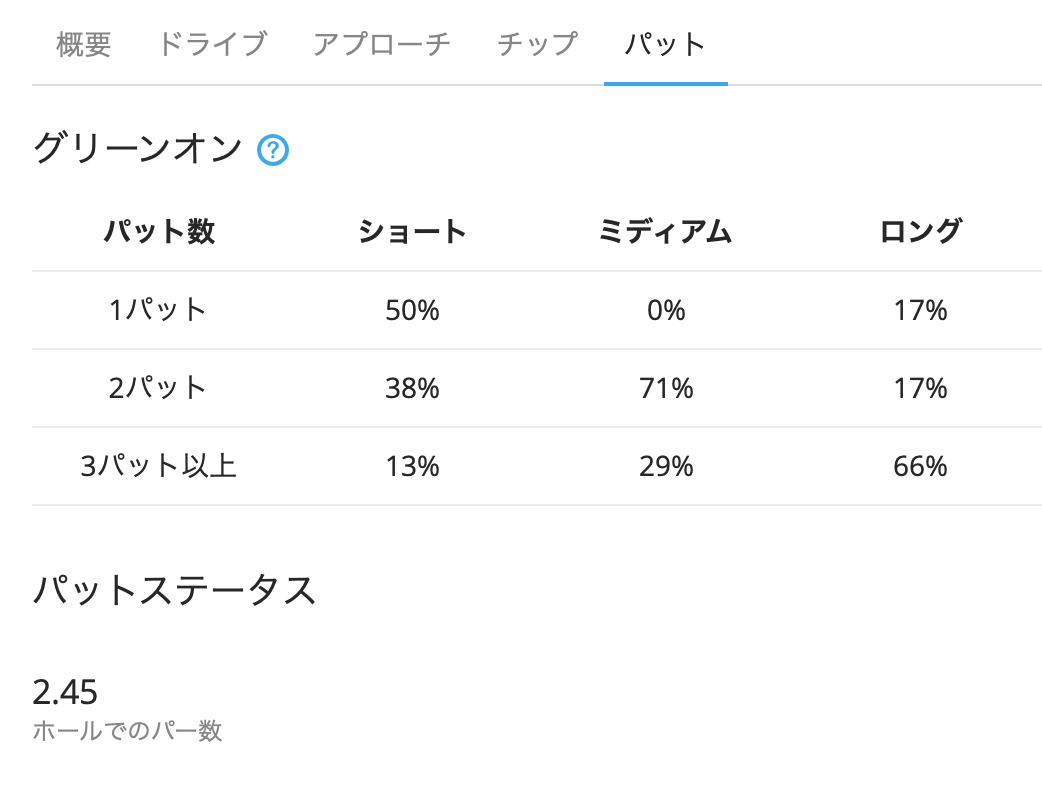Go to the チップ tab
The width and height of the screenshot is (1042, 804).
538,45
